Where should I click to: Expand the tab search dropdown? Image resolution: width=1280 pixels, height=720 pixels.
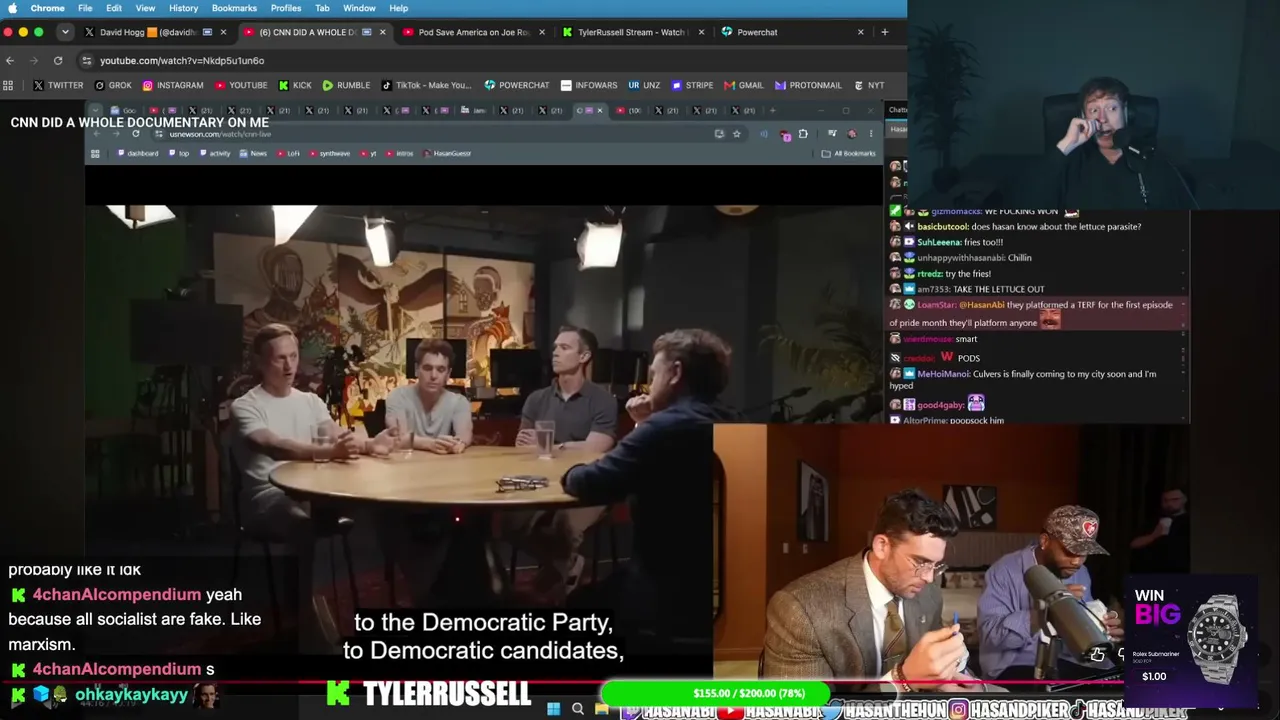(65, 32)
